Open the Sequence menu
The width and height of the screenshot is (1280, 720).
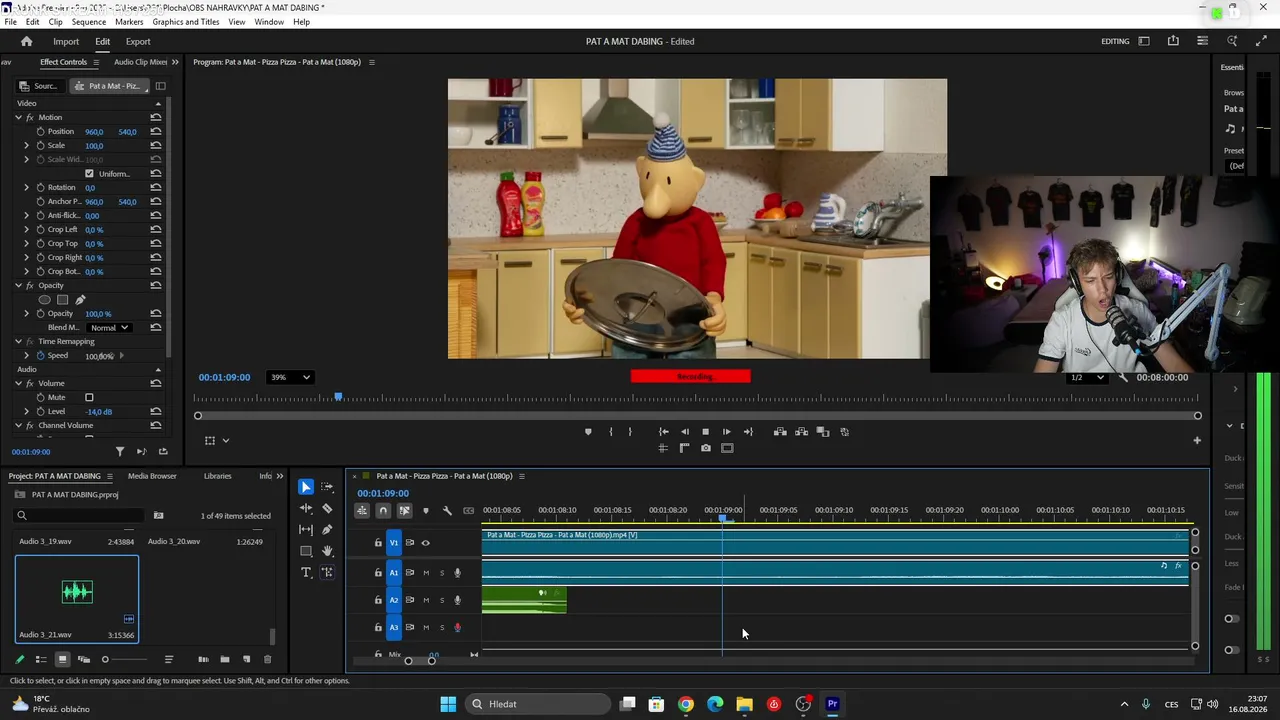pyautogui.click(x=89, y=22)
